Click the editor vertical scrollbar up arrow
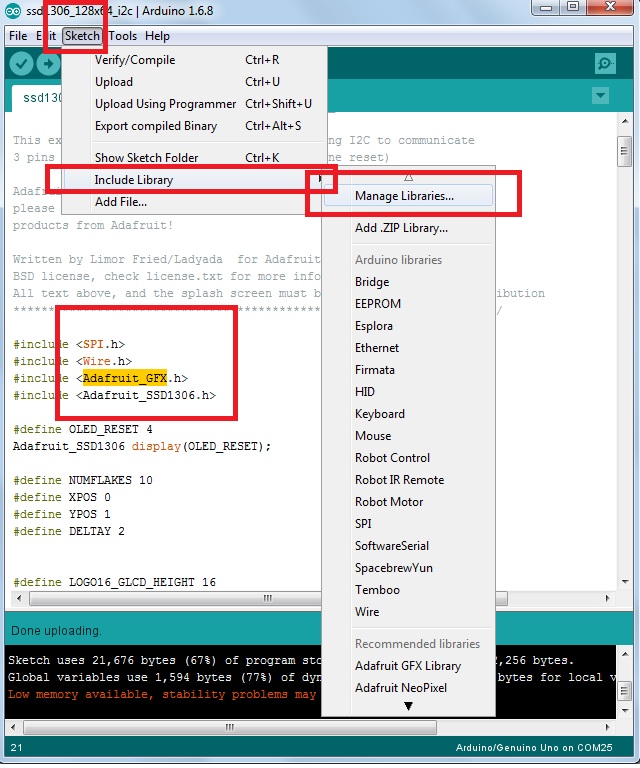Viewport: 640px width, 768px height. click(x=625, y=121)
